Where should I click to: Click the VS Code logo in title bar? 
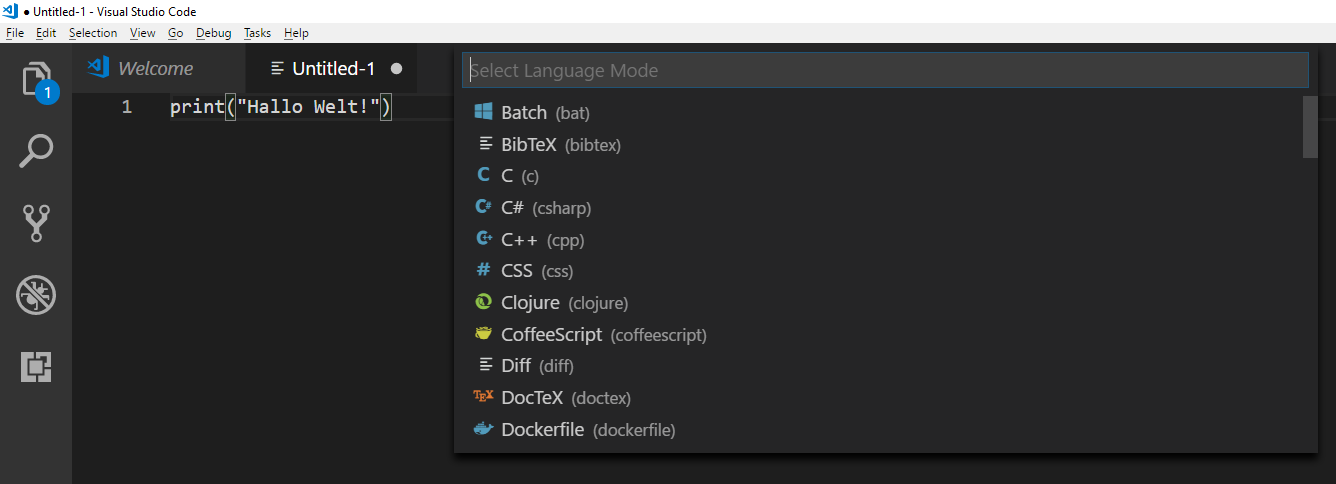(11, 11)
